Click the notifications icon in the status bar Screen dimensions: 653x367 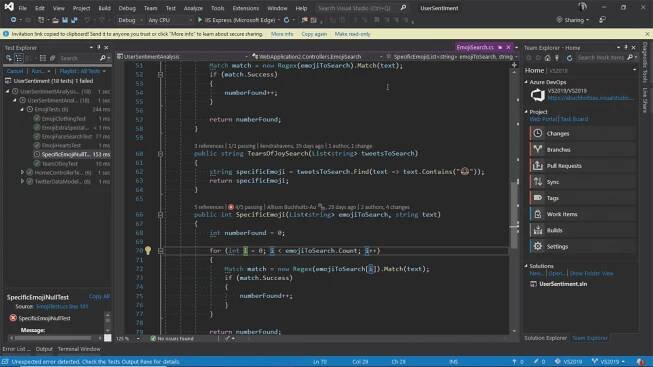[641, 362]
